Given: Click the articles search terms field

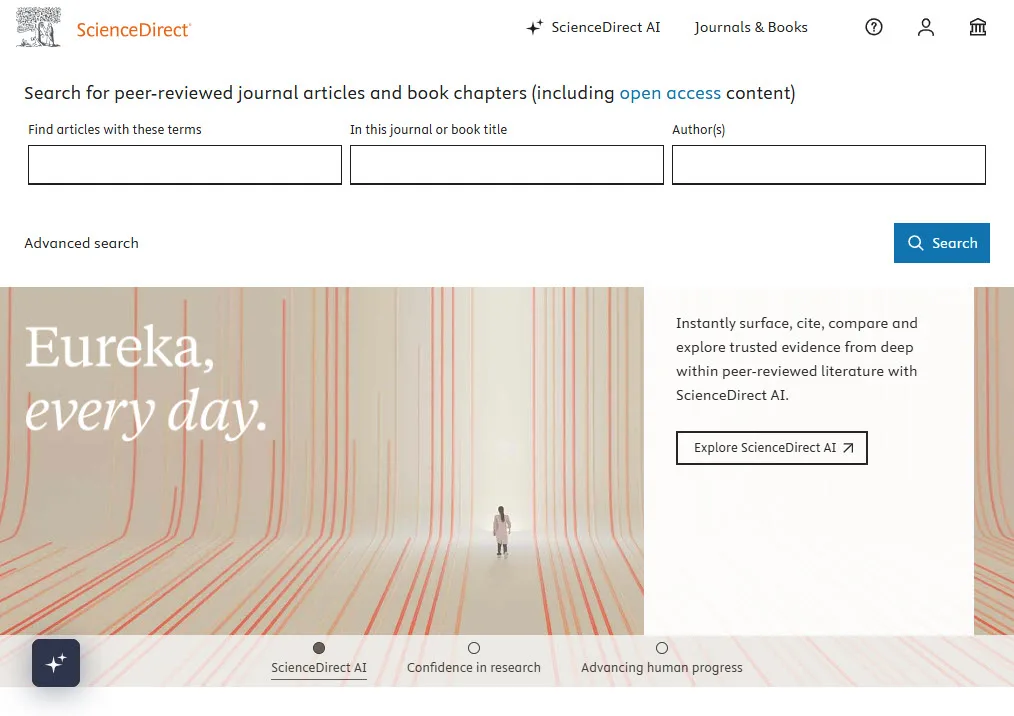Looking at the screenshot, I should pyautogui.click(x=184, y=164).
